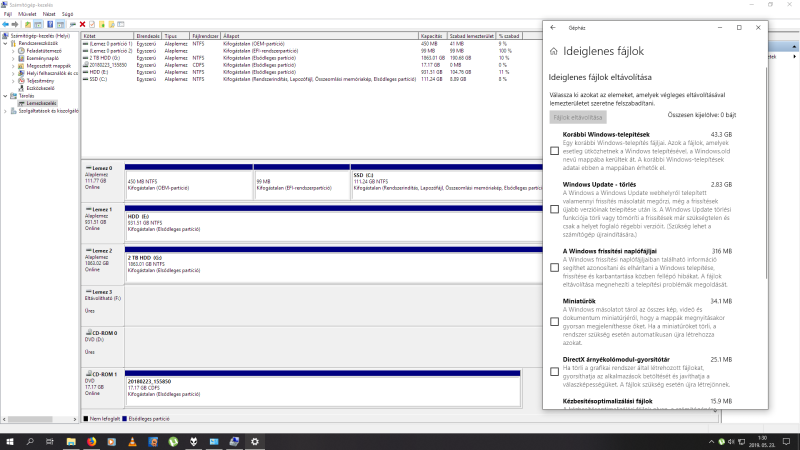Check the Korábbi Windows-telepítések checkbox

555,151
